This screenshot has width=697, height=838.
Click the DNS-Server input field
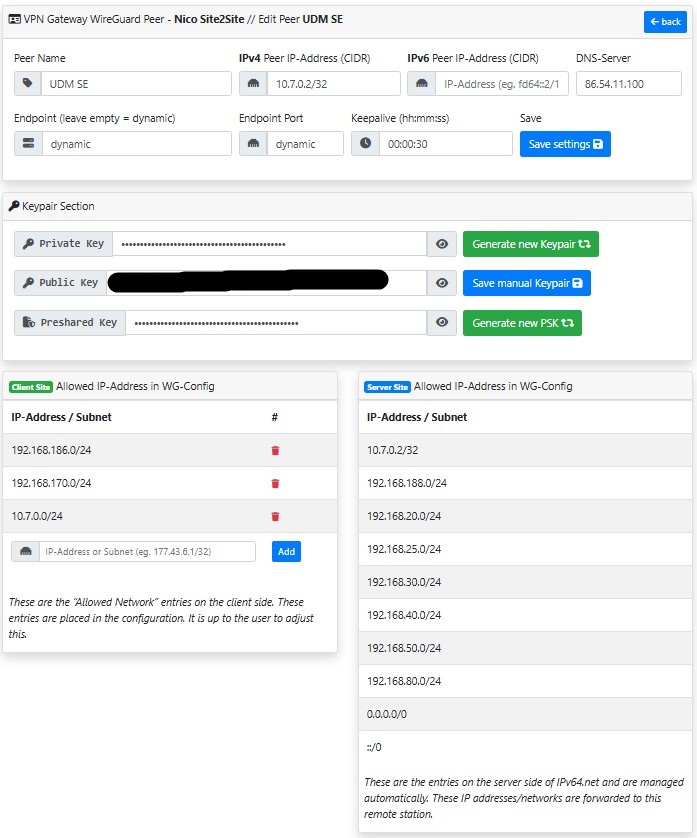pyautogui.click(x=628, y=84)
